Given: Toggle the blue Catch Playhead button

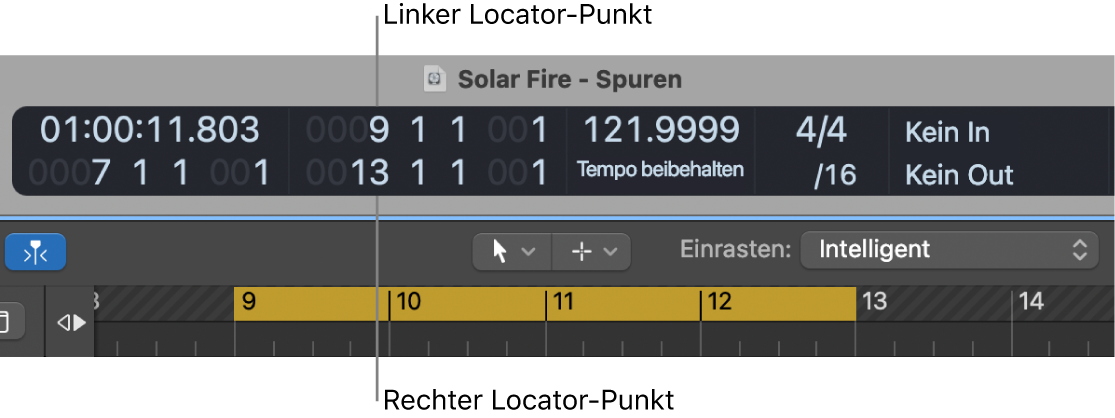Looking at the screenshot, I should tap(36, 252).
